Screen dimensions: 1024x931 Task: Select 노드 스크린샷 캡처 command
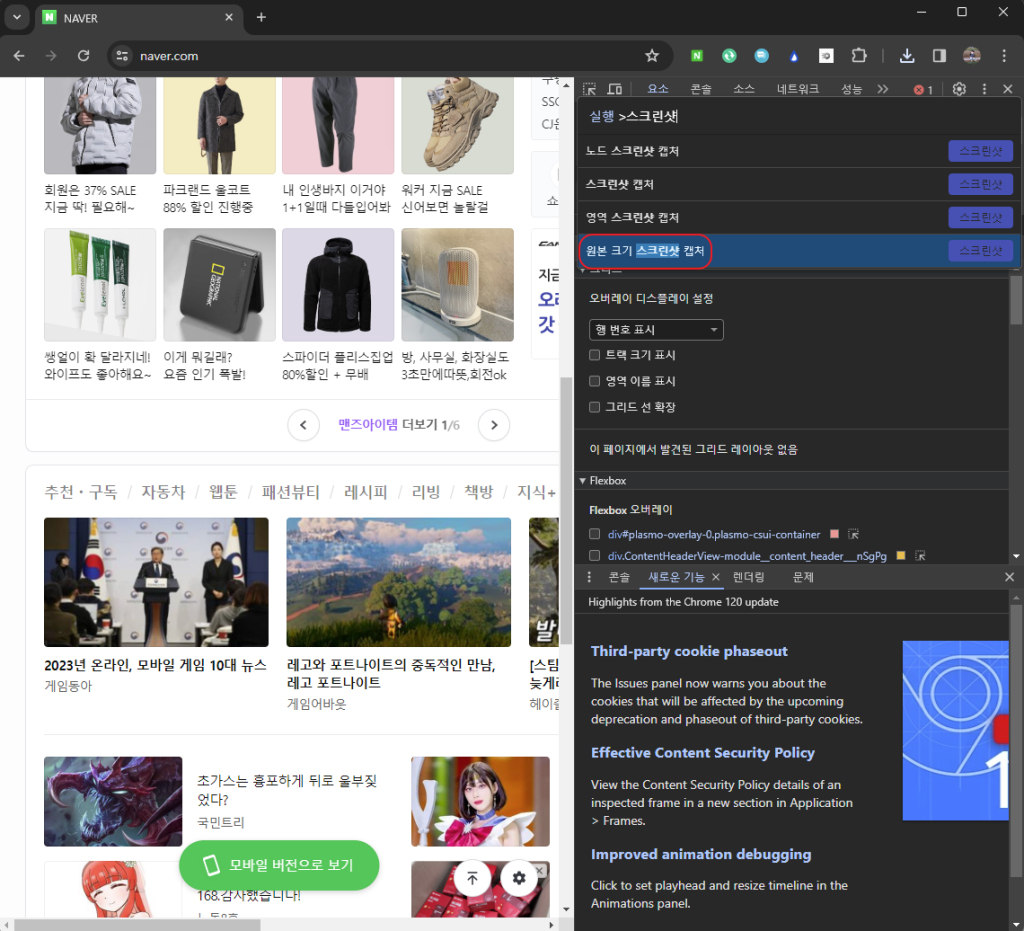(799, 151)
